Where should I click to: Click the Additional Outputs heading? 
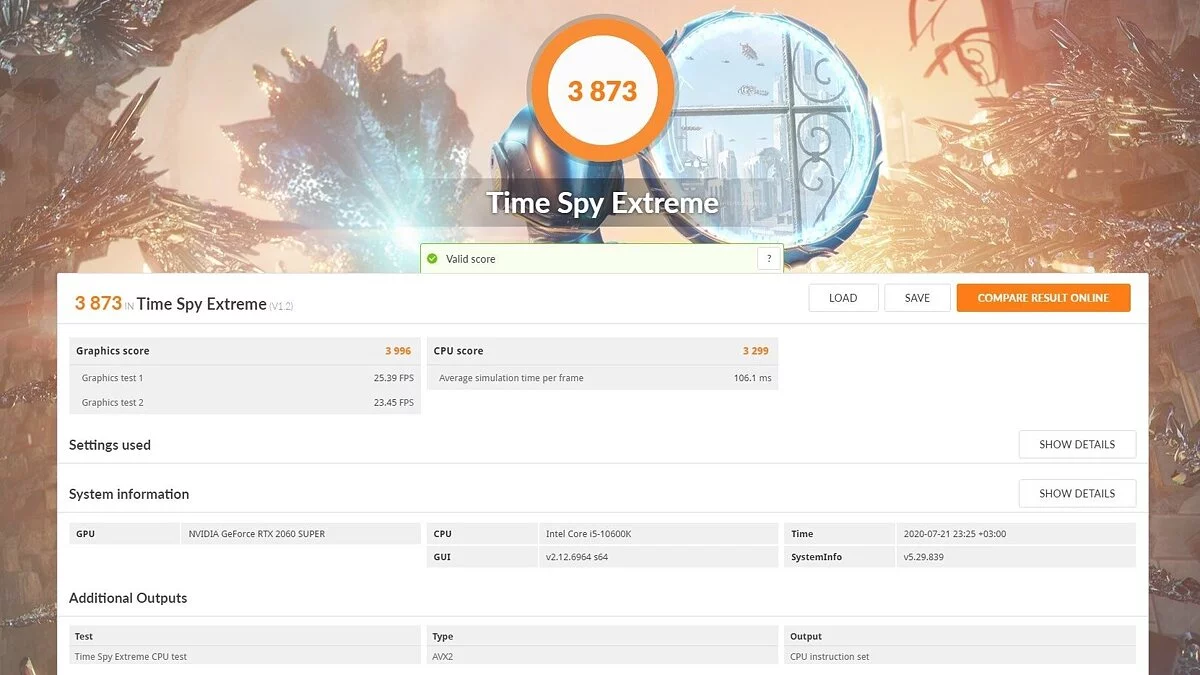[x=128, y=598]
